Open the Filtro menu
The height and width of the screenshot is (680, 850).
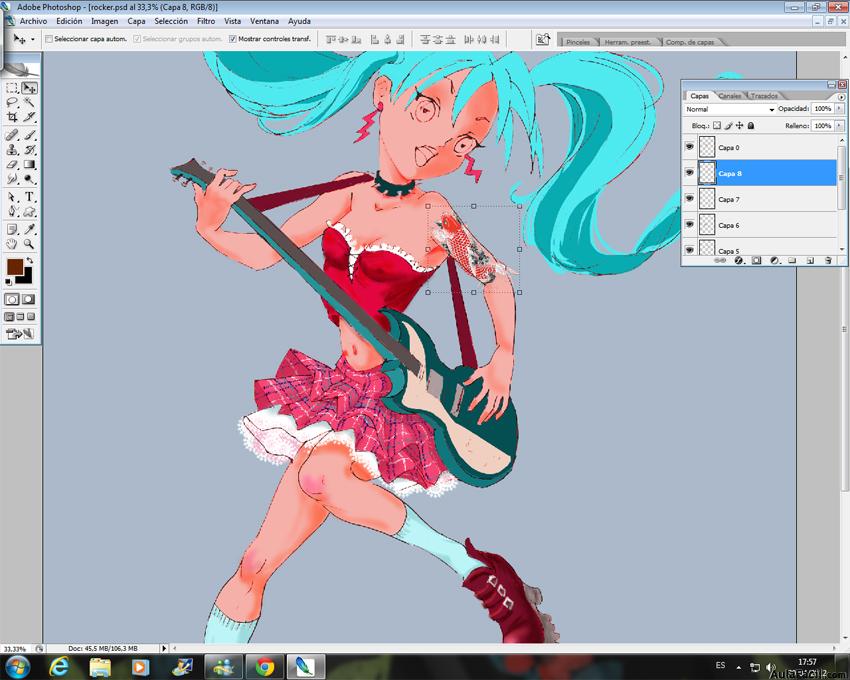pyautogui.click(x=206, y=21)
